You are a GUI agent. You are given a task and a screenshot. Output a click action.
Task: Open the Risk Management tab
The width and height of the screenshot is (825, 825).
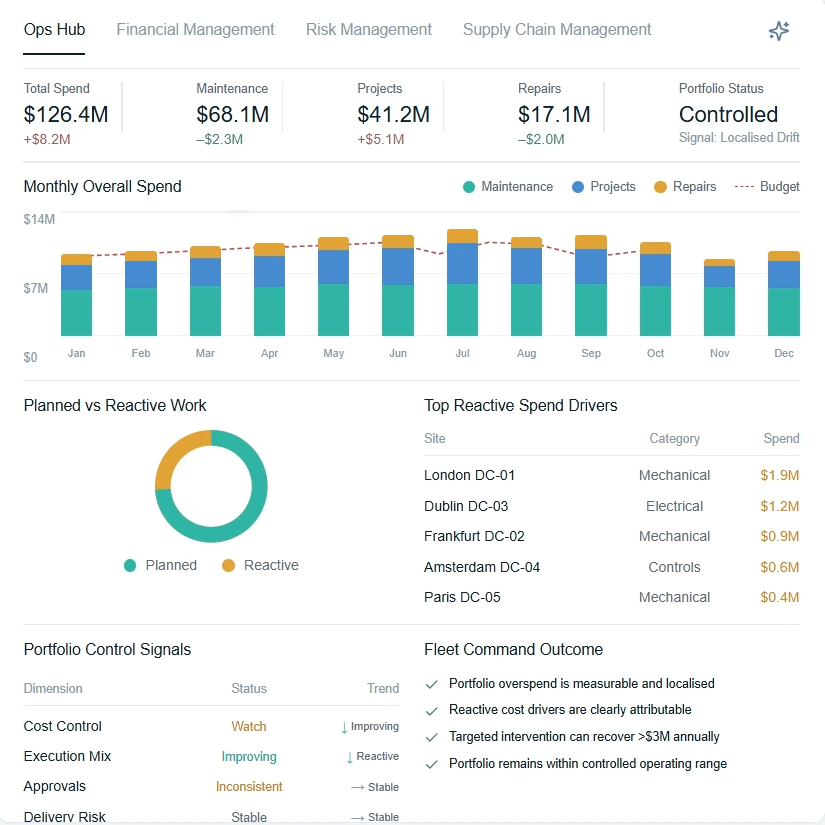point(369,30)
